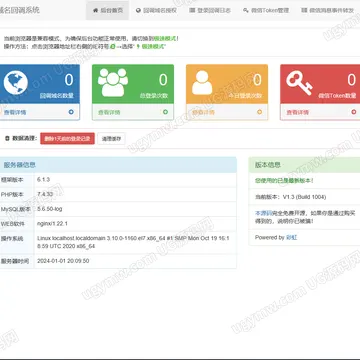Screen dimensions: 360x360
Task: Click the database icon beside 数据清理
Action: click(x=7, y=138)
